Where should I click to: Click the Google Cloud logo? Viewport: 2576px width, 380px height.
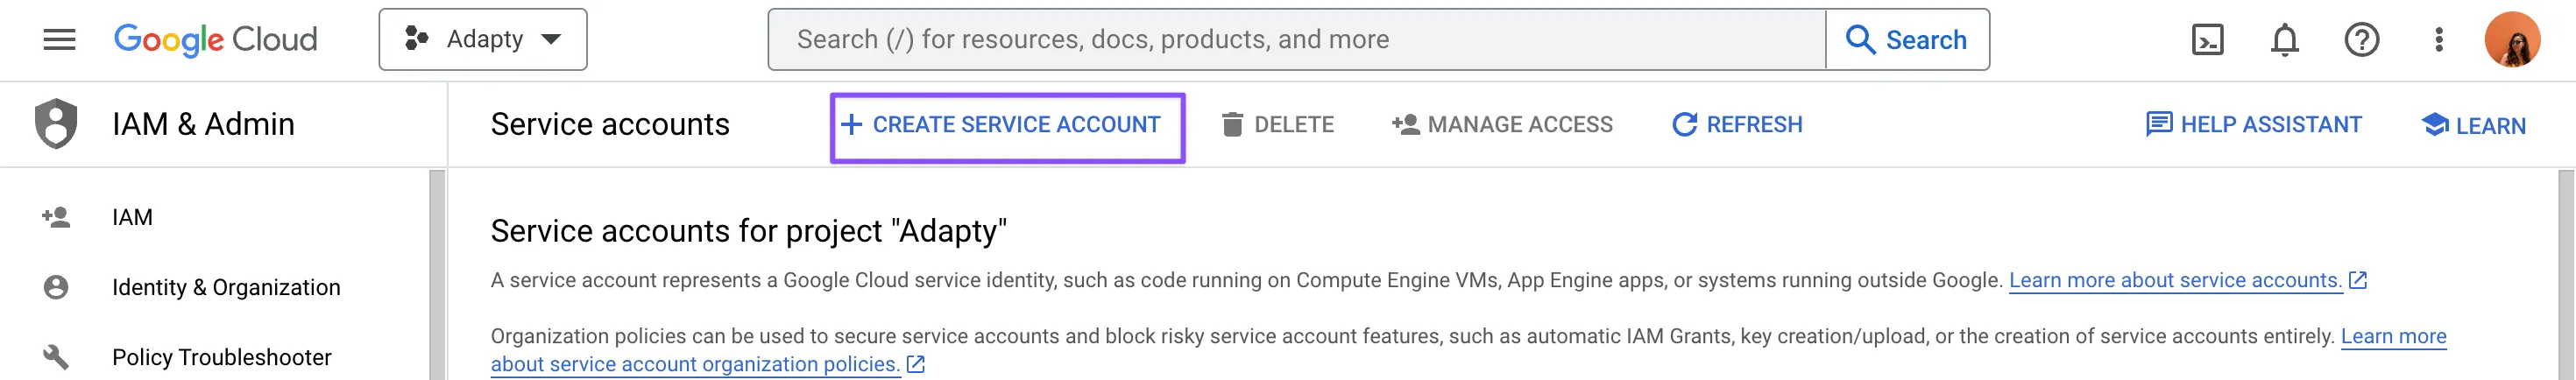[215, 40]
